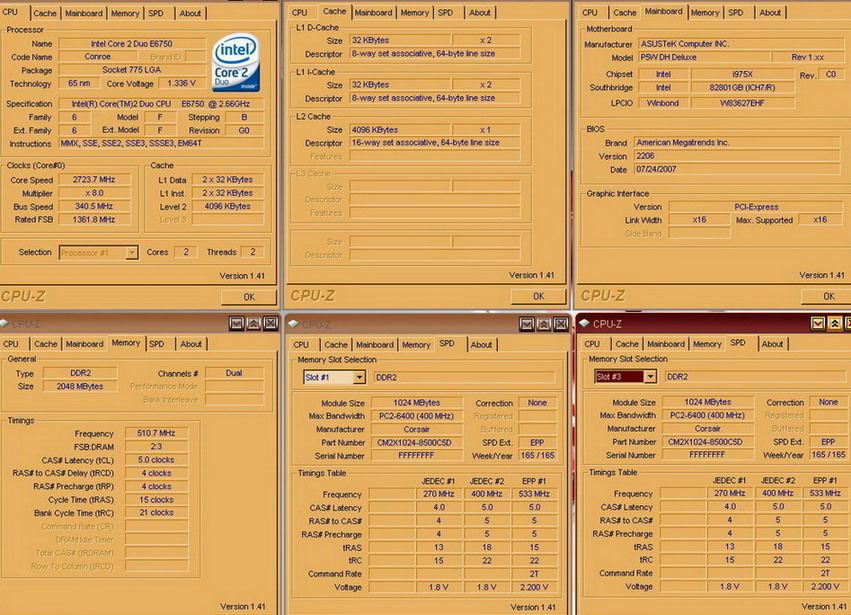Open the Slot #1 memory slot dropdown

pos(359,377)
